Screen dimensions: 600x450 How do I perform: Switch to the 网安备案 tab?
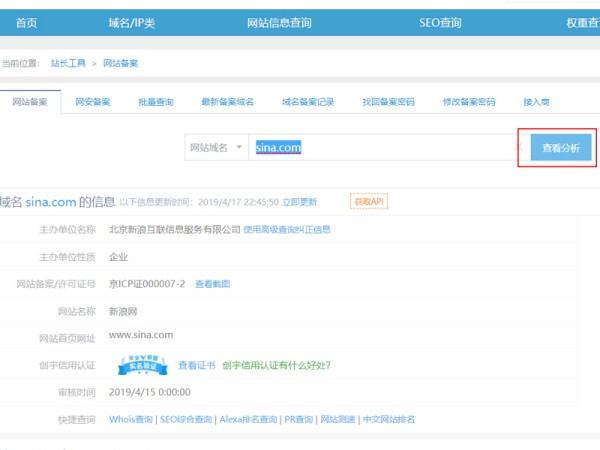point(93,102)
